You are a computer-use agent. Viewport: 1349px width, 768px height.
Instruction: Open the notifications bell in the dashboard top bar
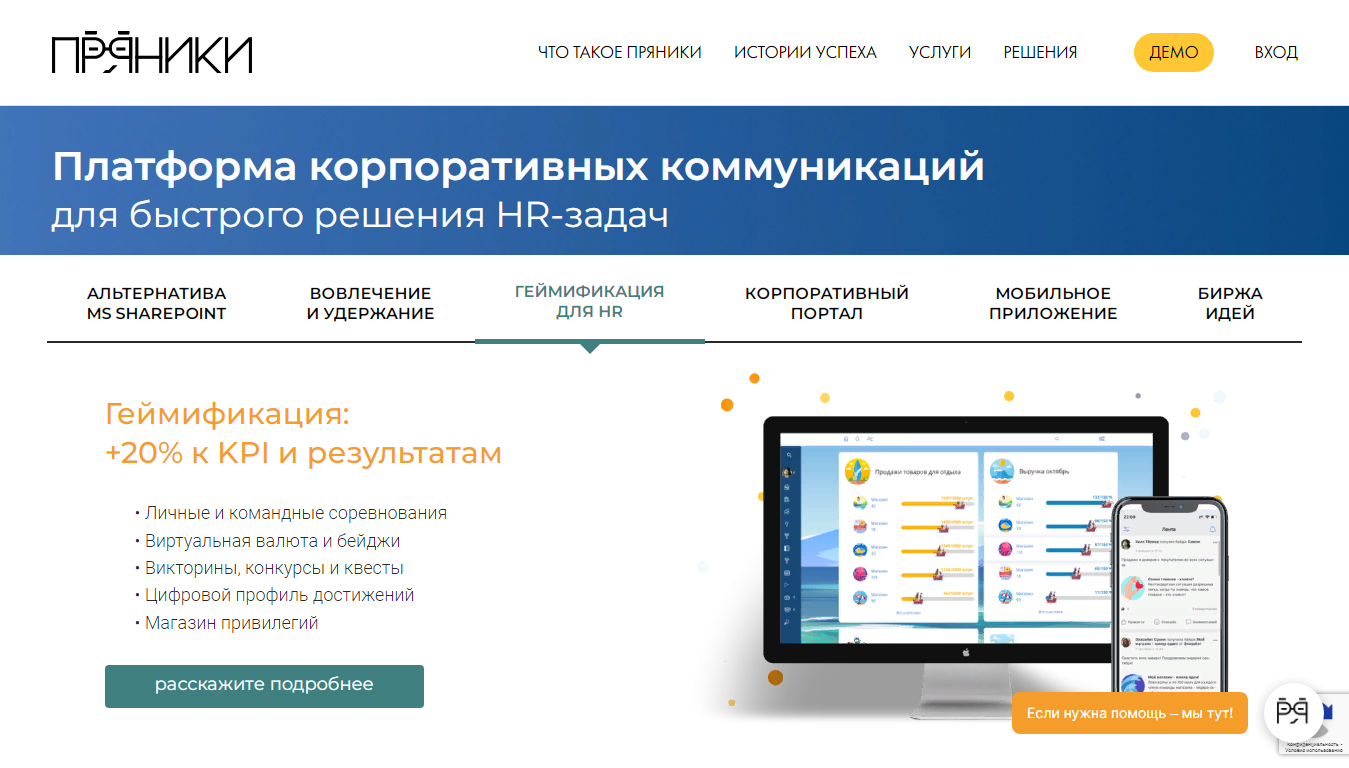pos(857,439)
